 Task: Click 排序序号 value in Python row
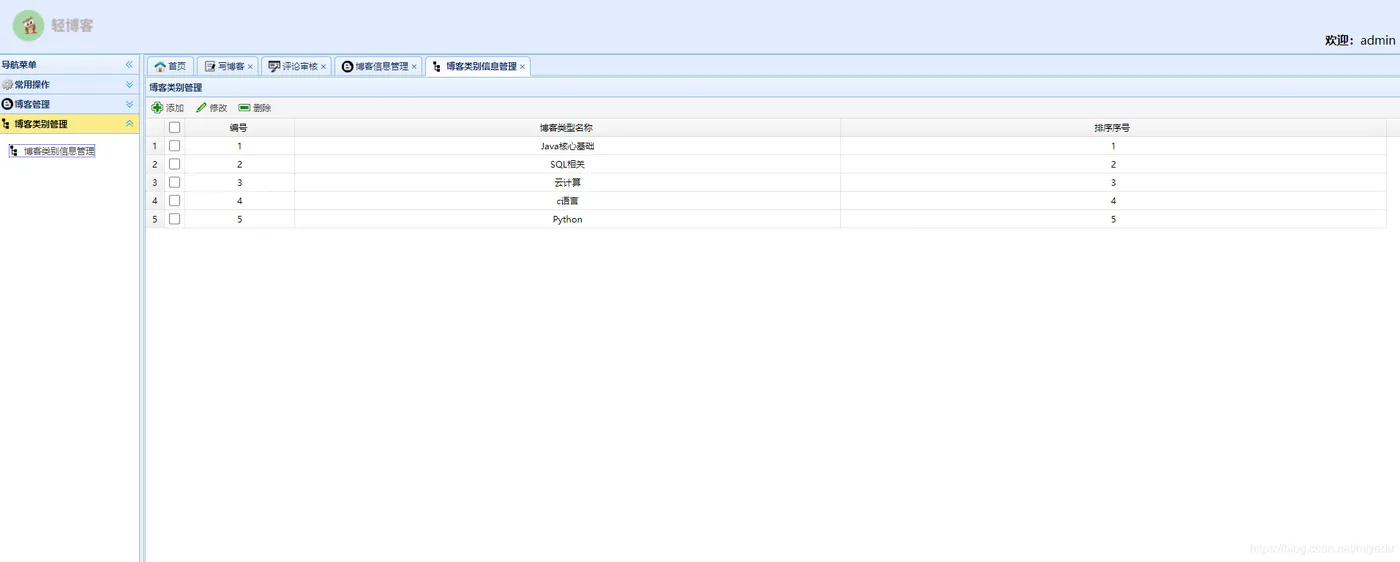point(1113,219)
